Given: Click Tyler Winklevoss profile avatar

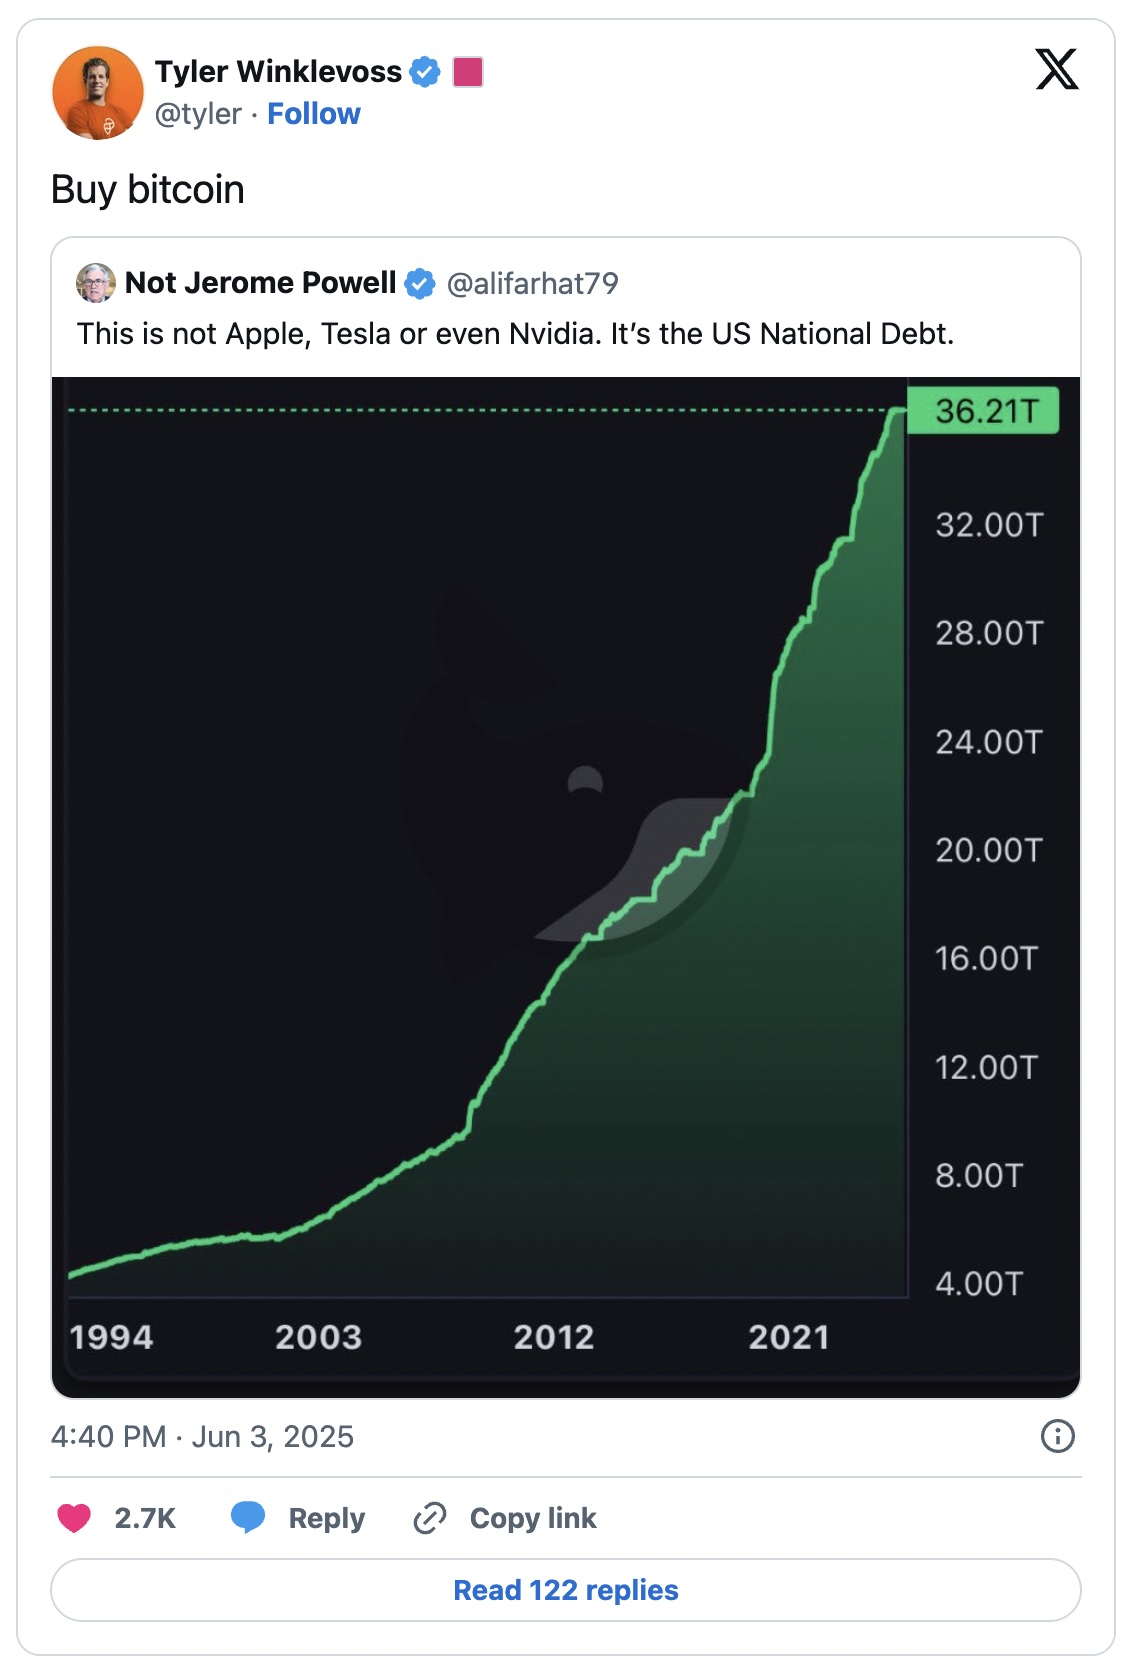Looking at the screenshot, I should 98,93.
